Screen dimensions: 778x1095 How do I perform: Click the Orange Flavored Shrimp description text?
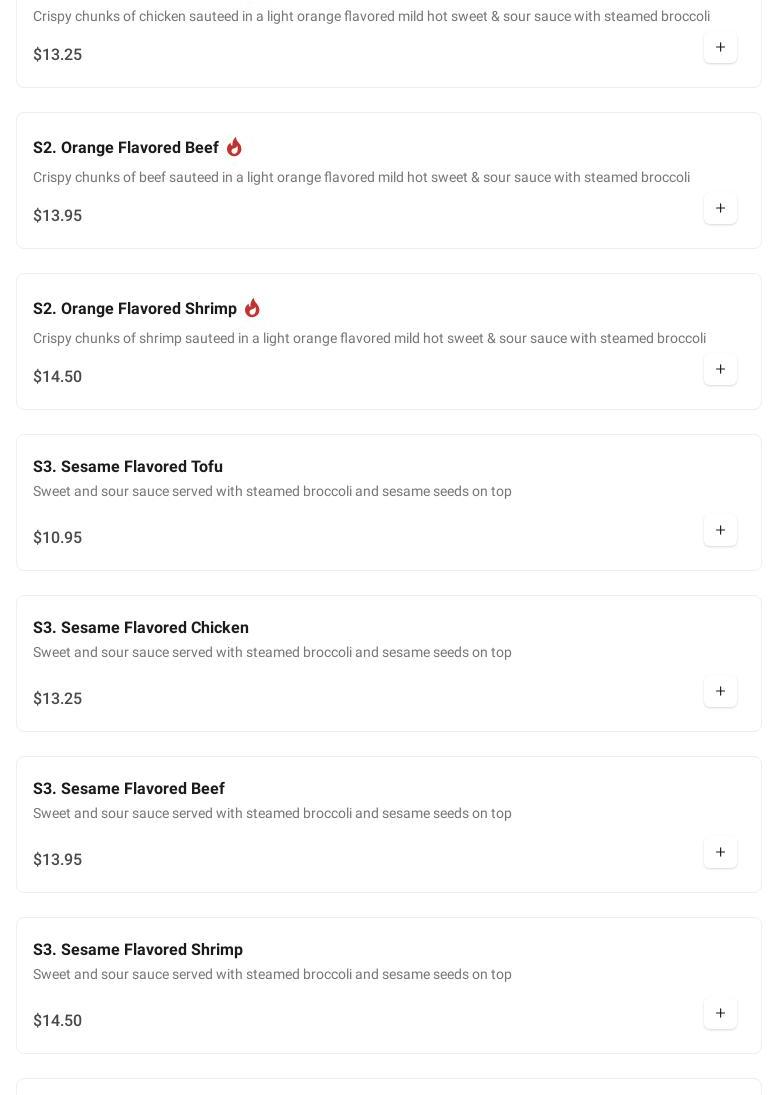coord(369,339)
